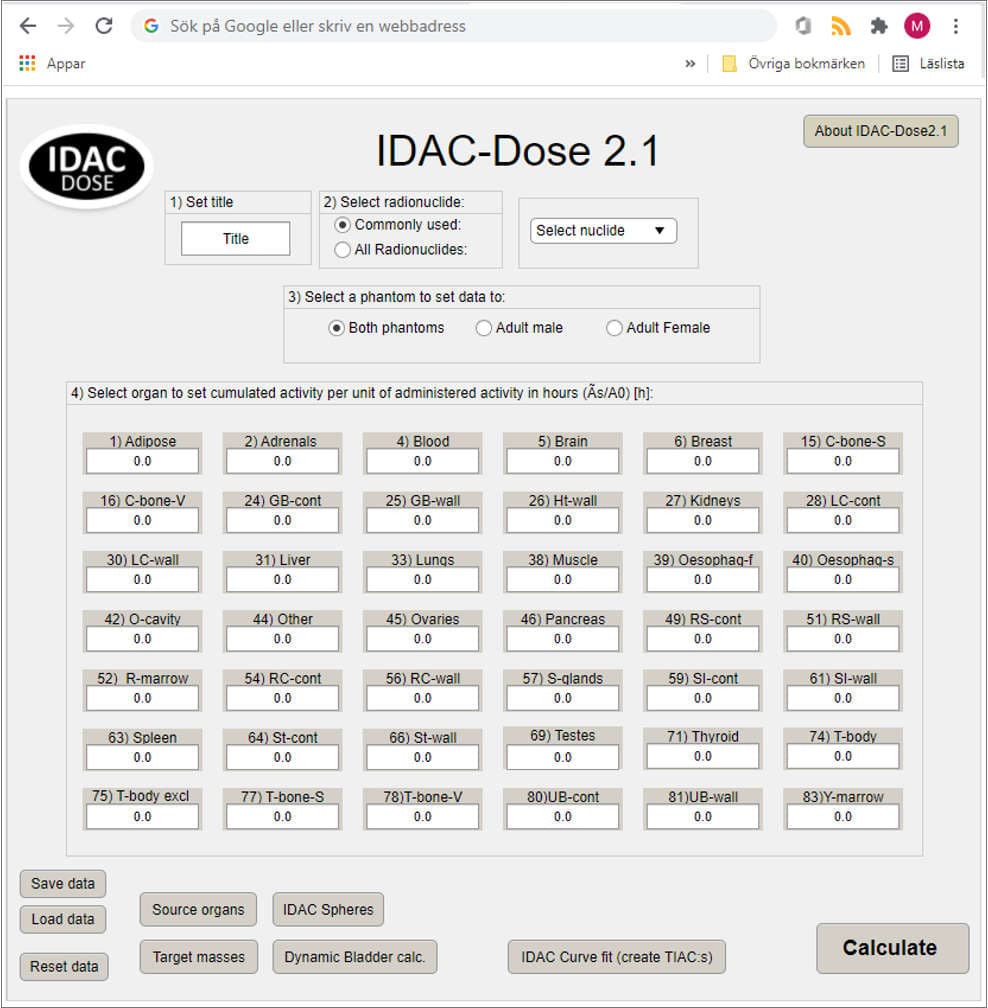Open the Dynamic Bladder calc tool

tap(352, 957)
